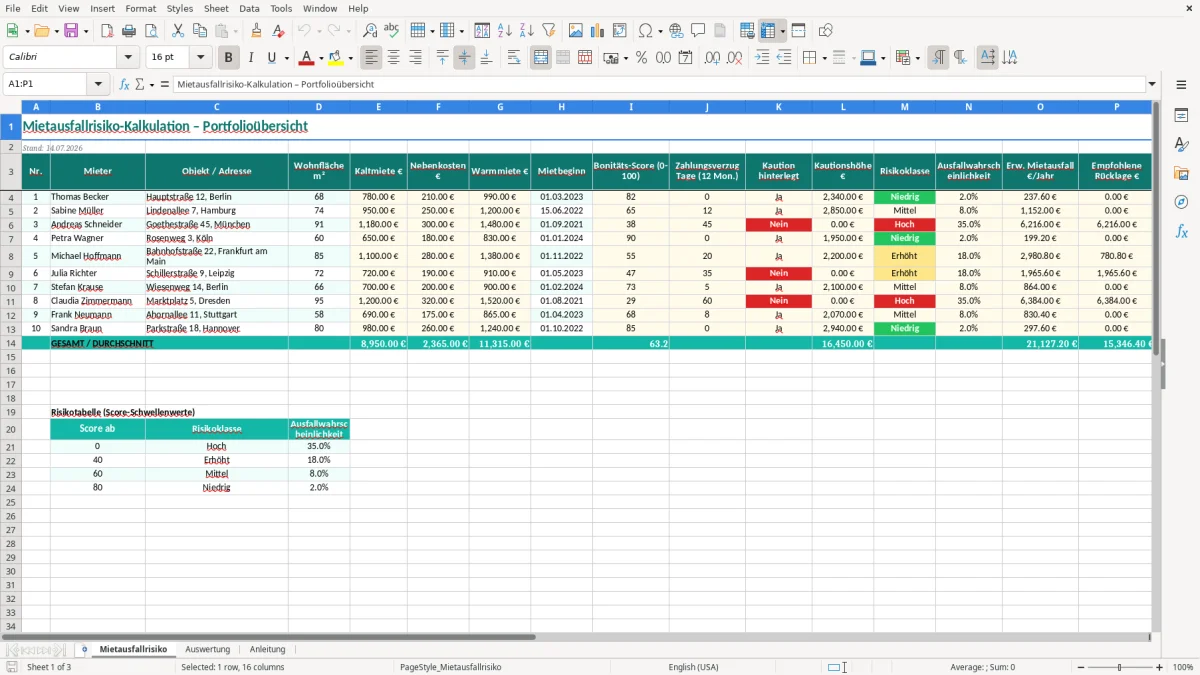Screen dimensions: 1200x675
Task: Click the 100% zoom level
Action: (1183, 667)
